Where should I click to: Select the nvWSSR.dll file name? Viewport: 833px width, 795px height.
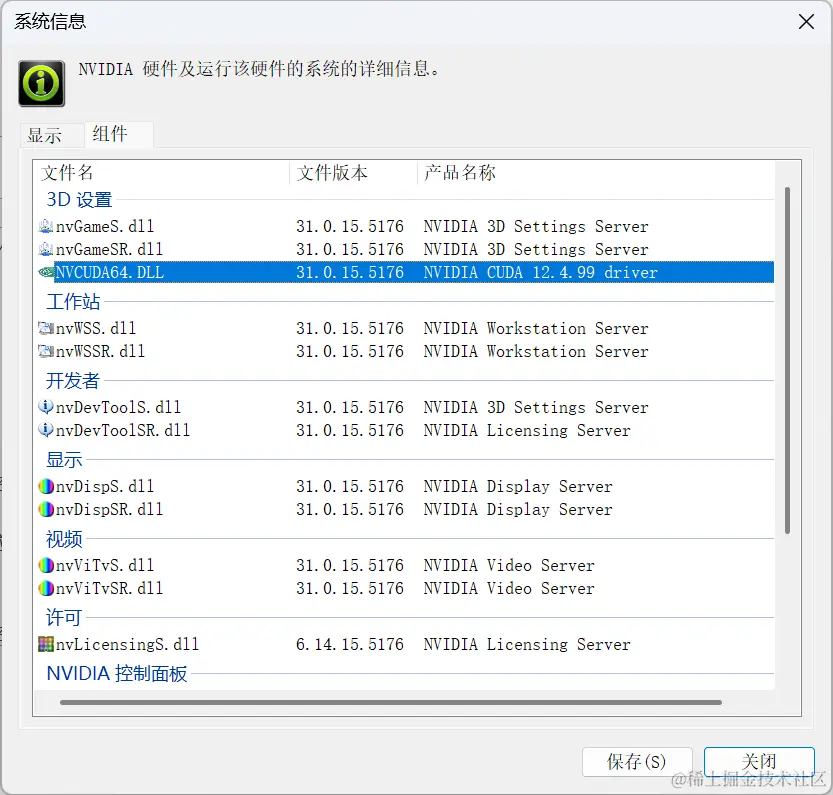pos(100,351)
